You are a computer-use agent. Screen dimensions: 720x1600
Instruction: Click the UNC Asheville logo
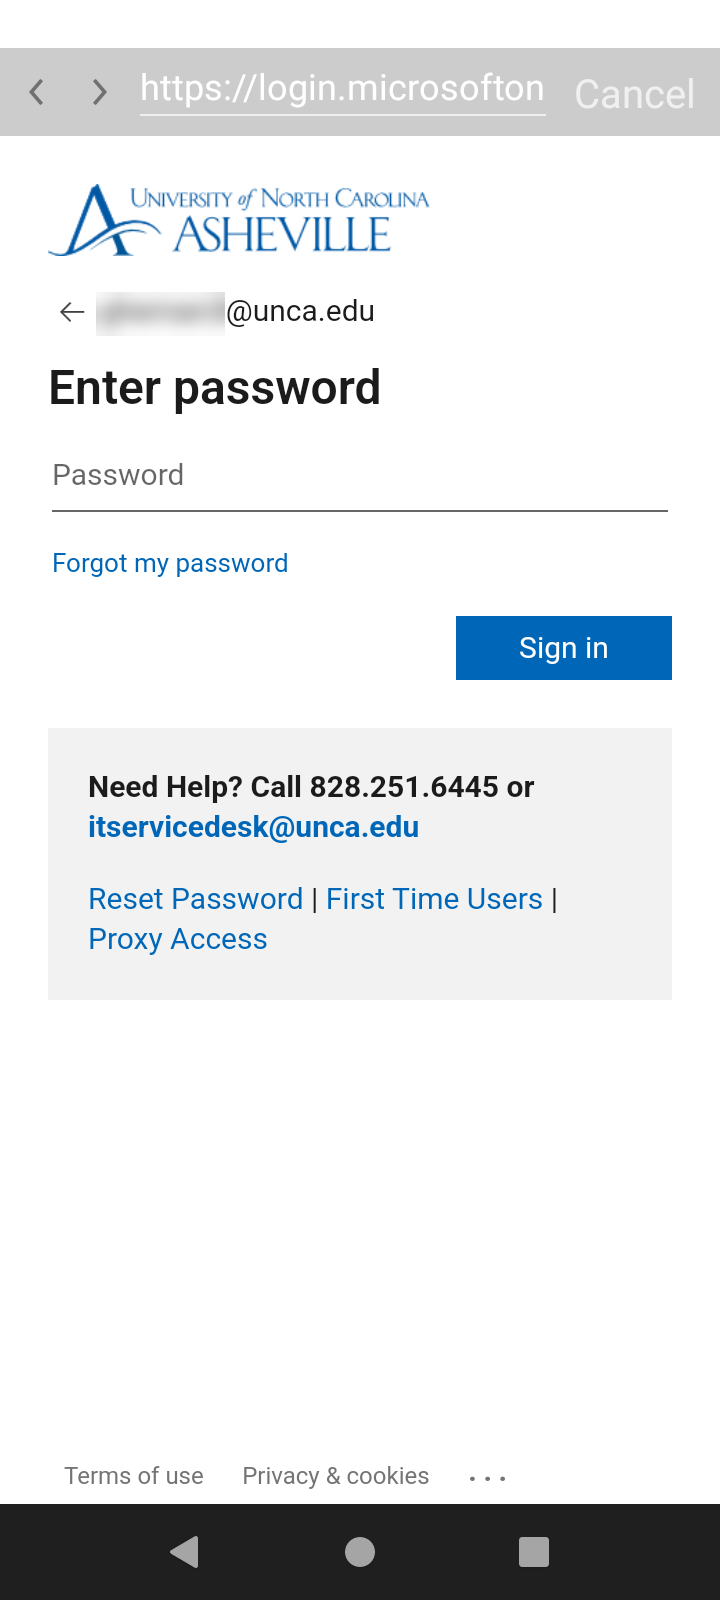pyautogui.click(x=239, y=220)
